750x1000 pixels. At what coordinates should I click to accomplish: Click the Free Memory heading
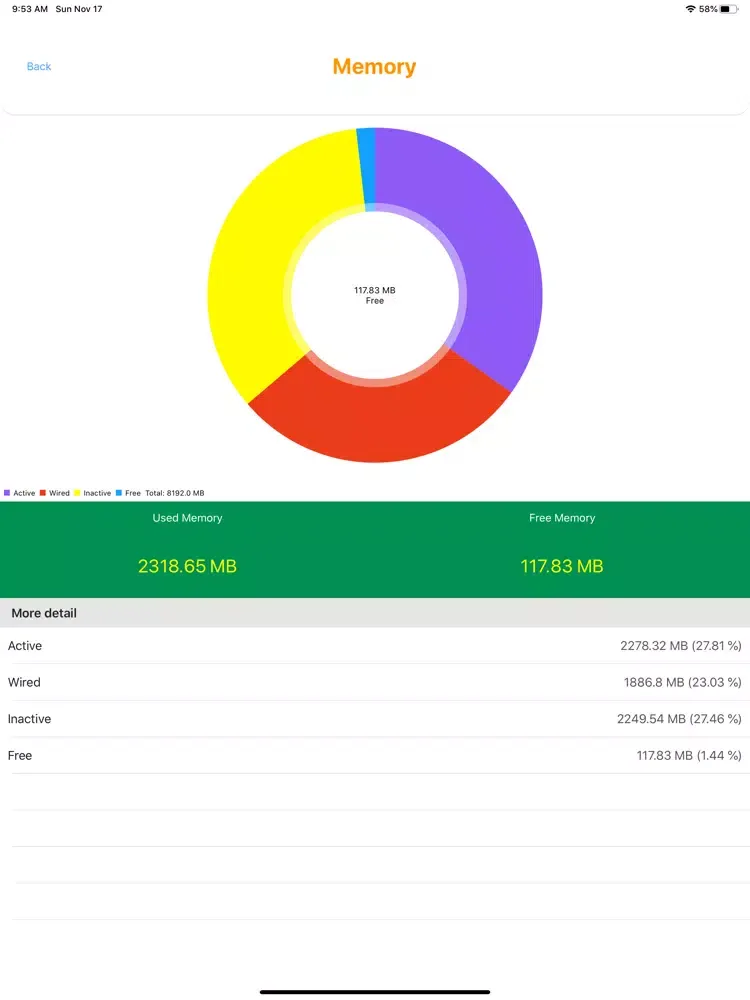click(x=562, y=518)
